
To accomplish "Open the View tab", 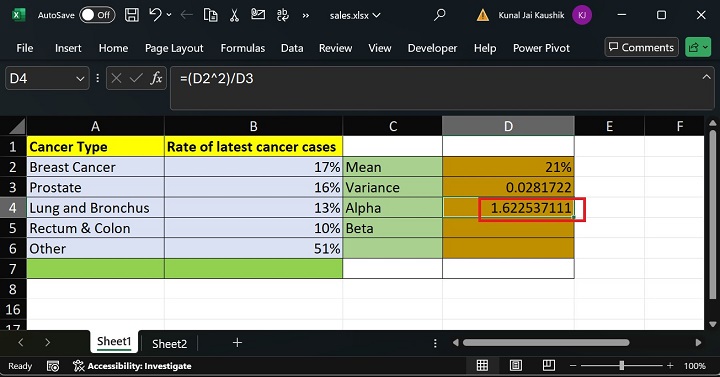I will tap(380, 48).
